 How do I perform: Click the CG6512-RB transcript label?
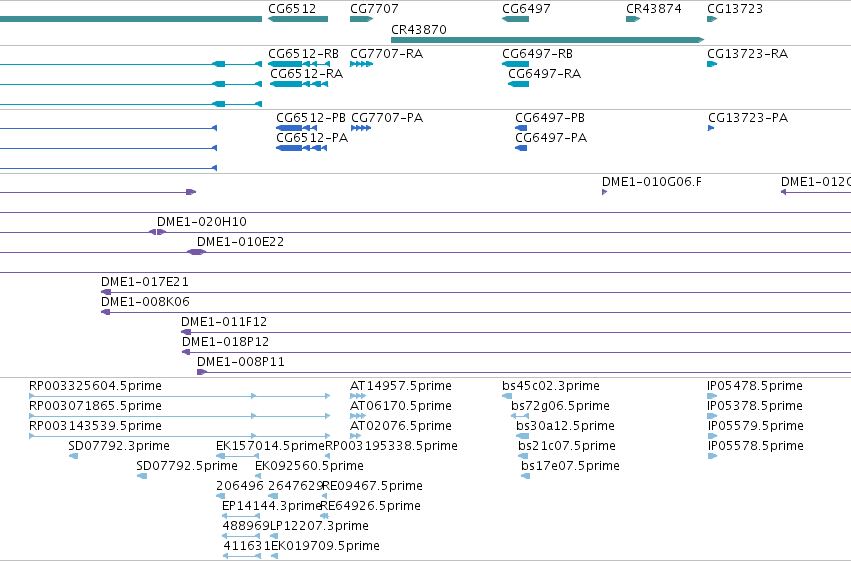[303, 54]
